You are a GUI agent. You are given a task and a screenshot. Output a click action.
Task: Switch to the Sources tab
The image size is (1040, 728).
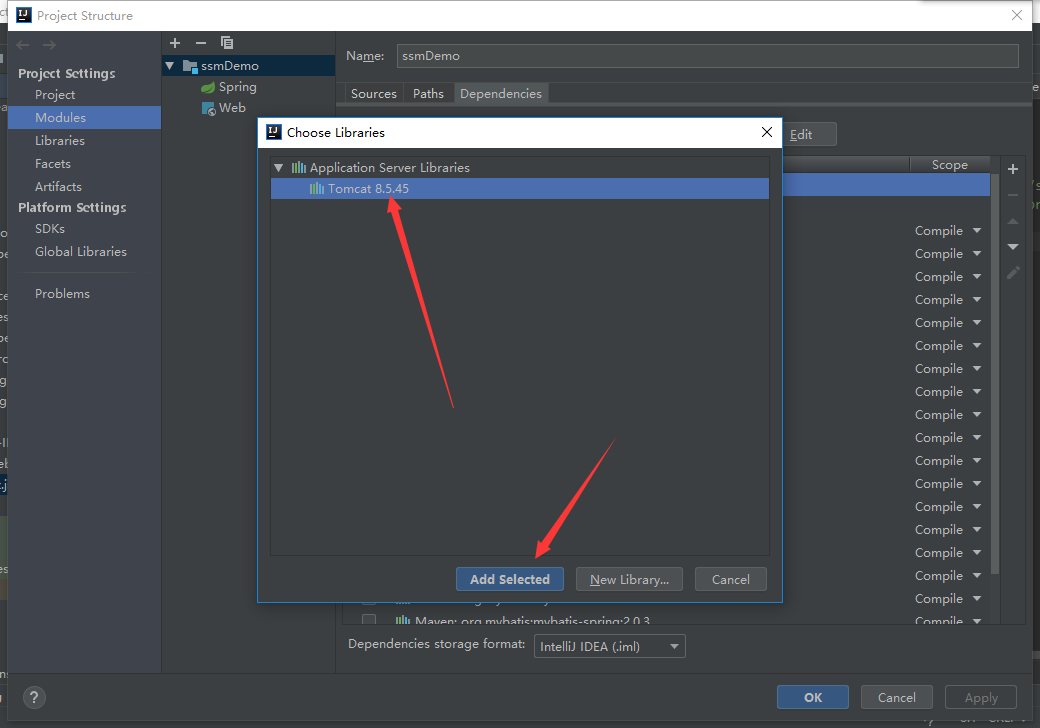pos(373,93)
